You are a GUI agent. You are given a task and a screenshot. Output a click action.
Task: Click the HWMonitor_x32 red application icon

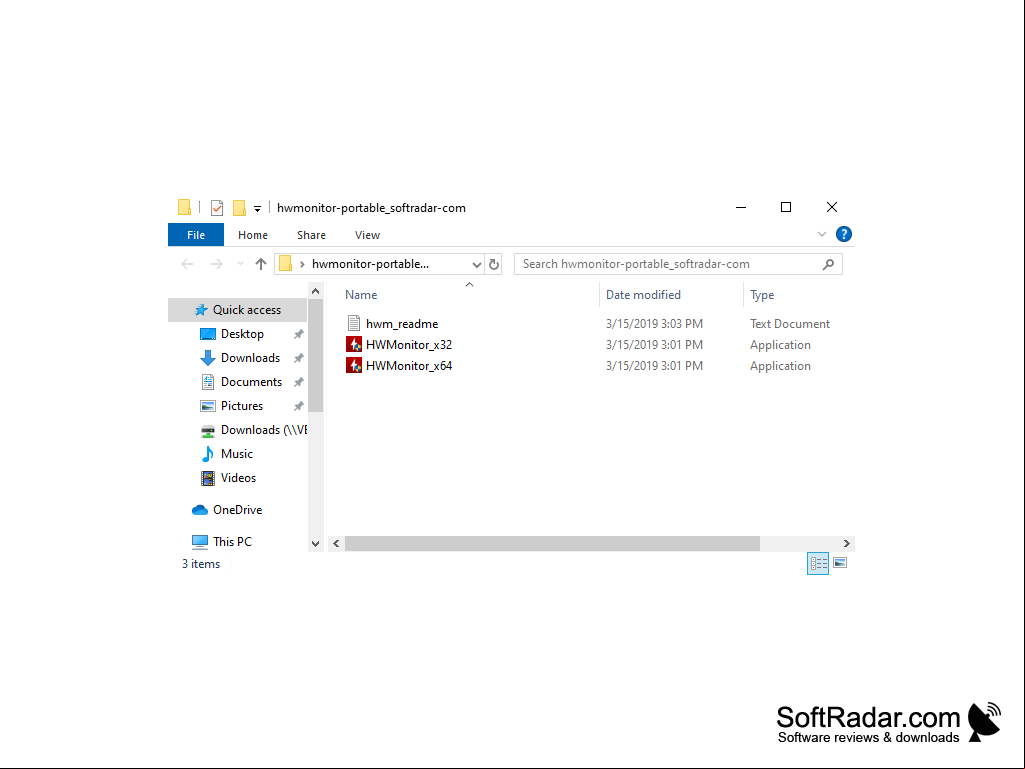pos(354,345)
